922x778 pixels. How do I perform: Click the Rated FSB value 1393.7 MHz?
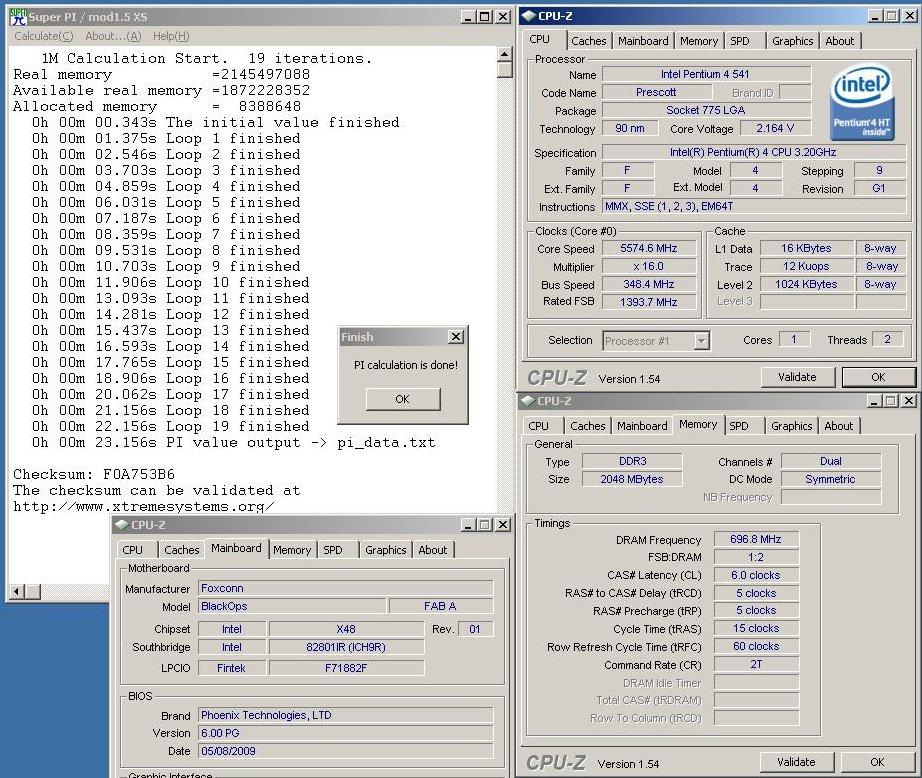[649, 302]
